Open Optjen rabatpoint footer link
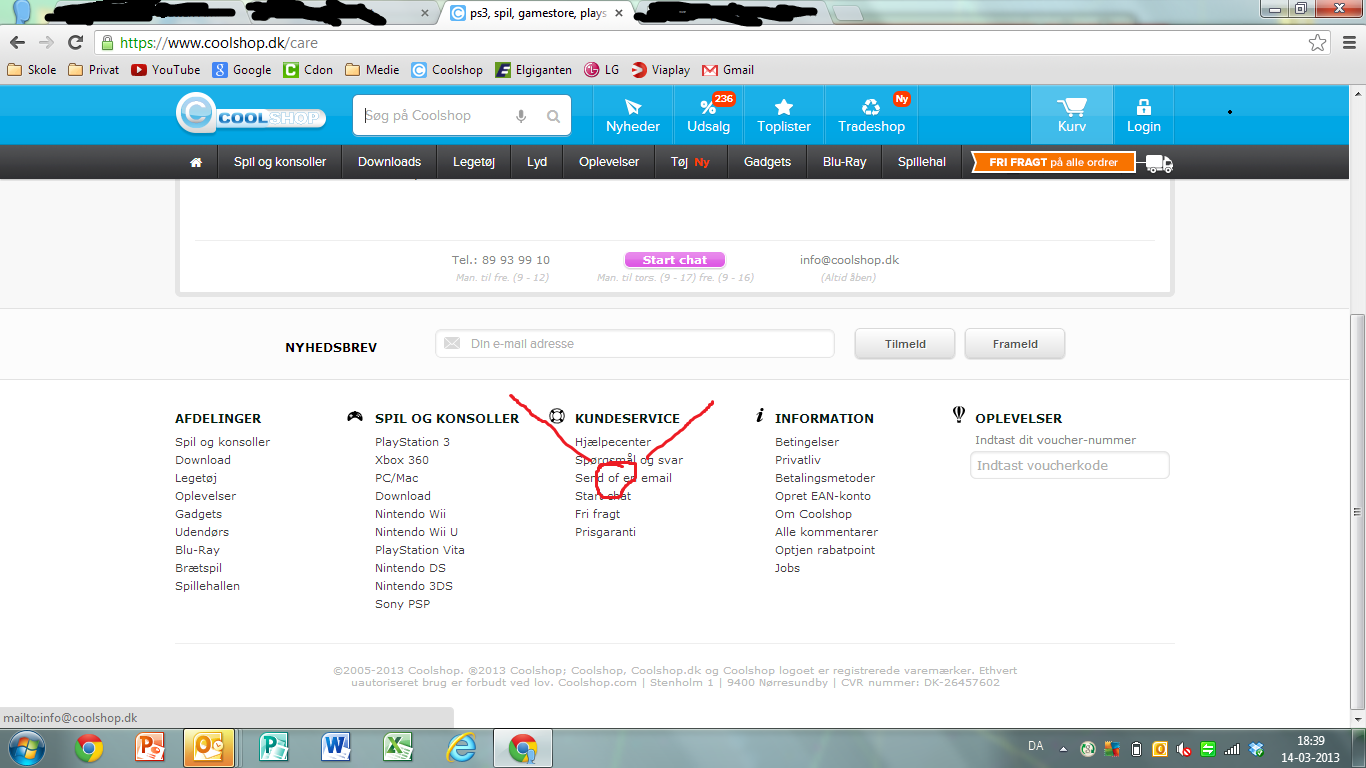The height and width of the screenshot is (768, 1366). click(x=825, y=550)
